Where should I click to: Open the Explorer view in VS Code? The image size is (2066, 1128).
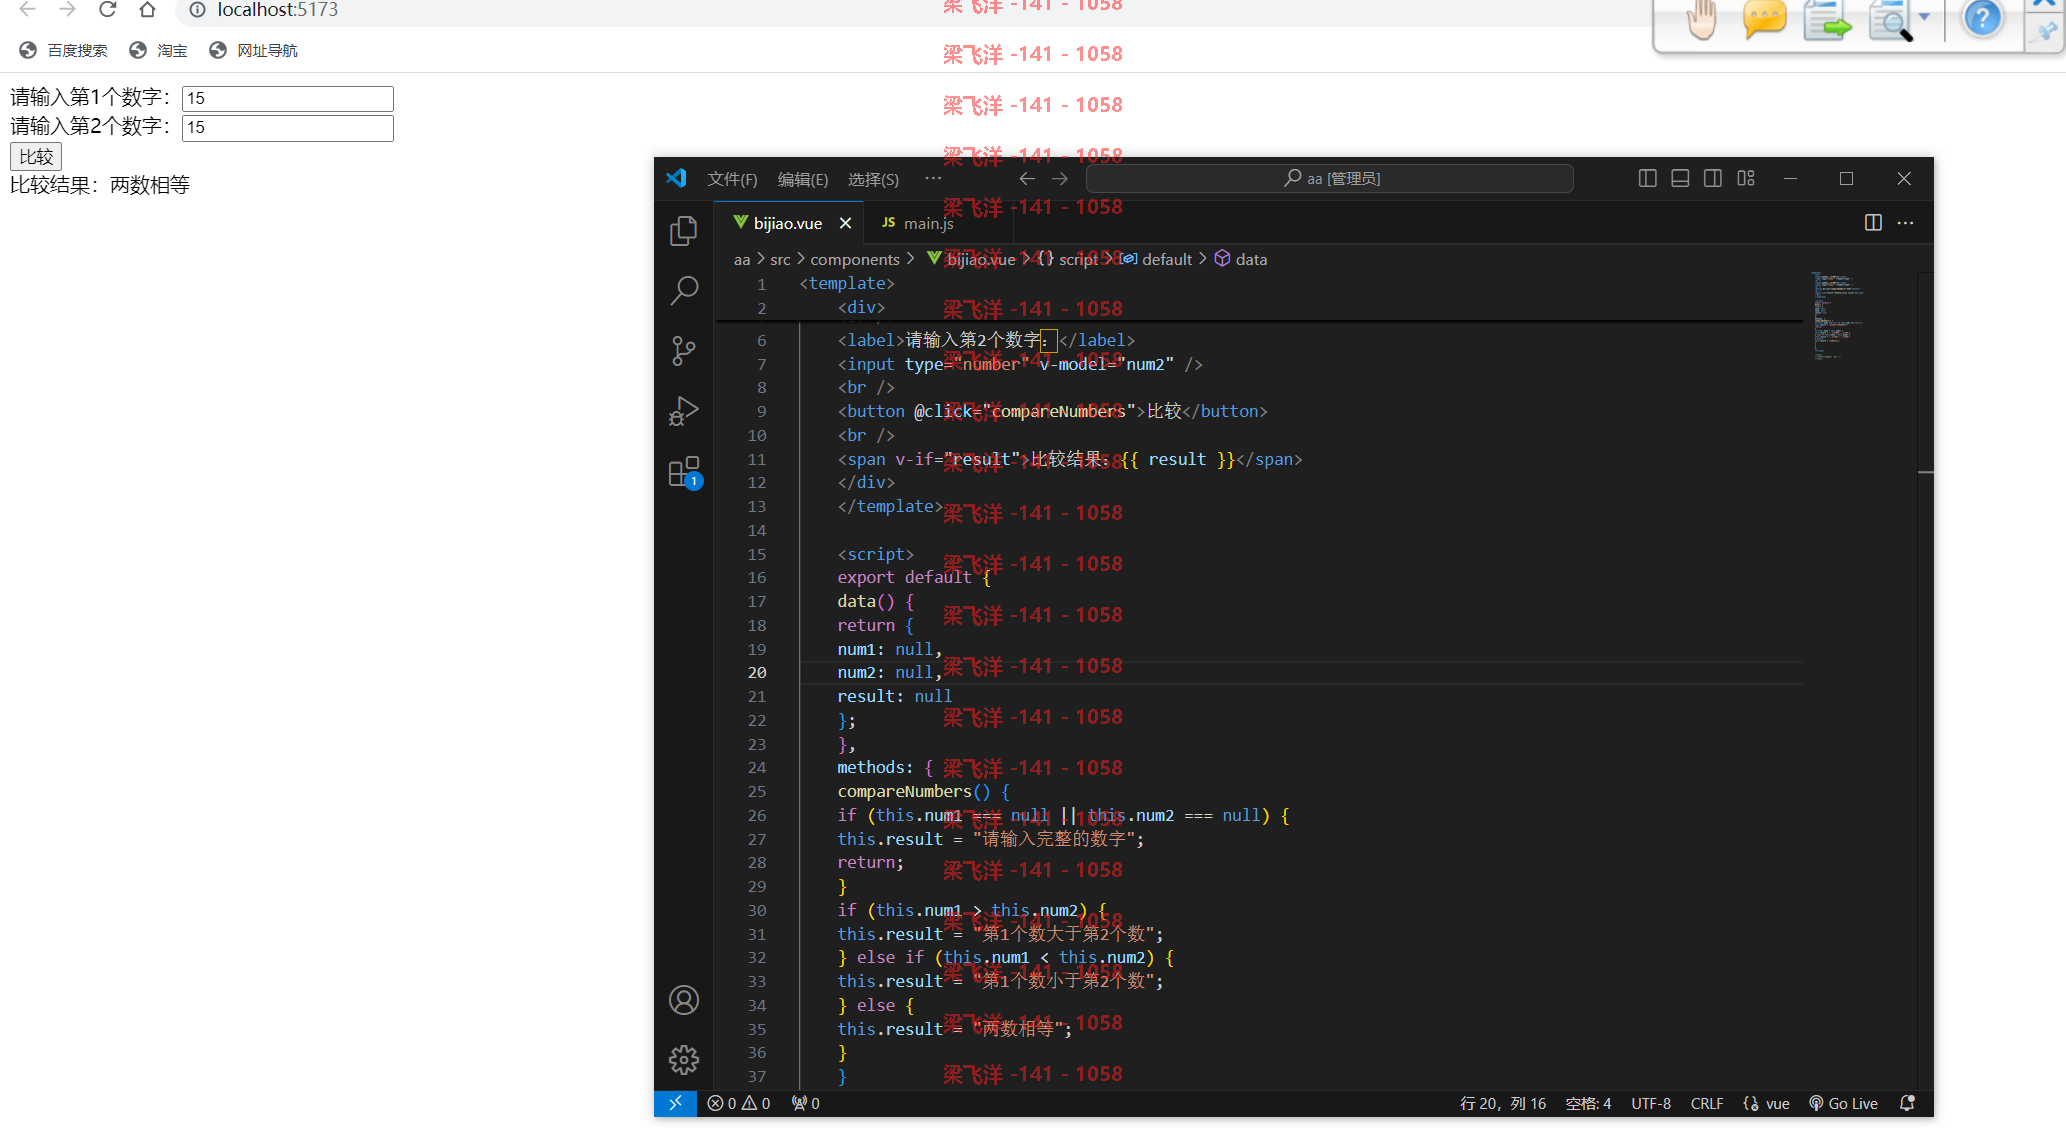tap(684, 231)
